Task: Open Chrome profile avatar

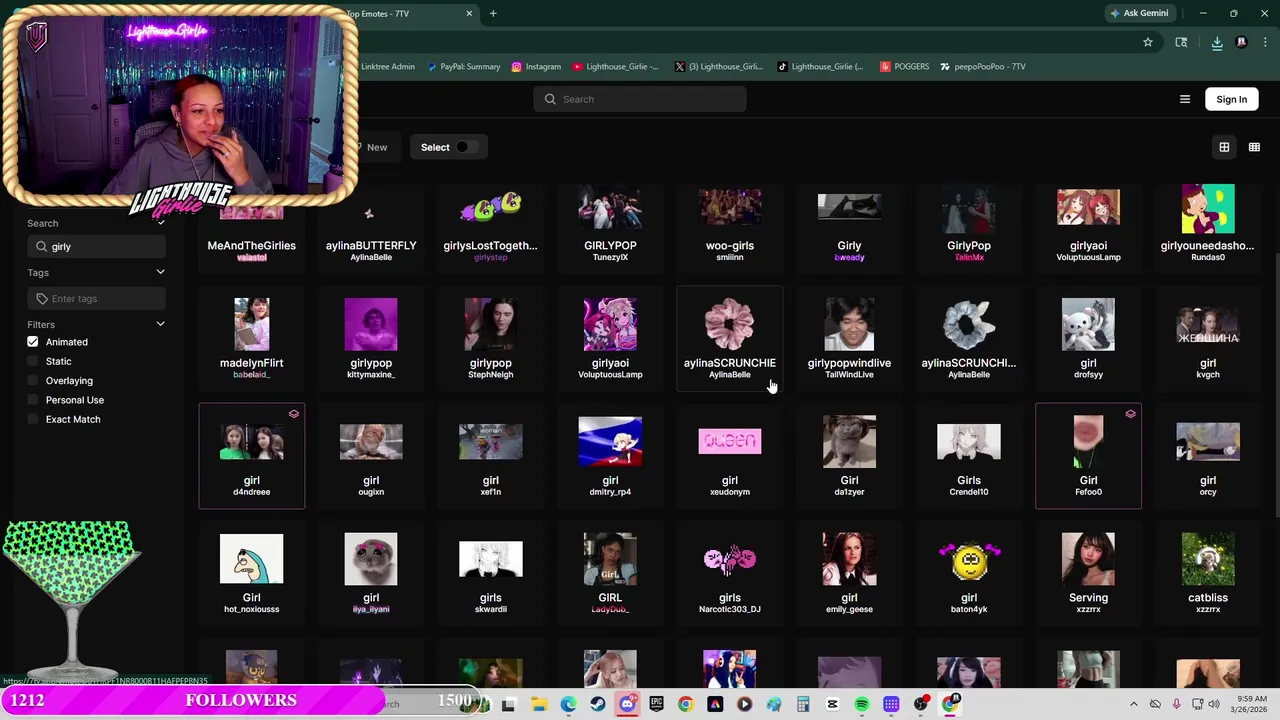Action: [x=1241, y=42]
